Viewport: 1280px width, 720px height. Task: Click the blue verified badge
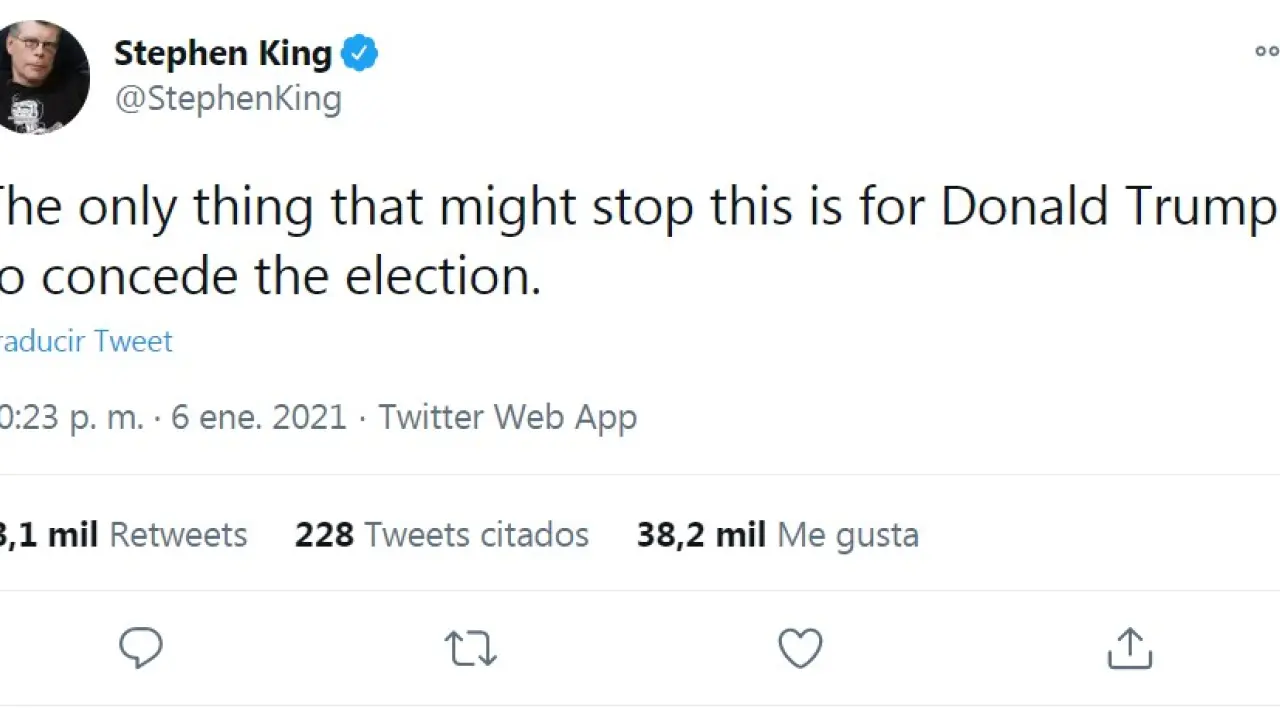click(x=360, y=53)
